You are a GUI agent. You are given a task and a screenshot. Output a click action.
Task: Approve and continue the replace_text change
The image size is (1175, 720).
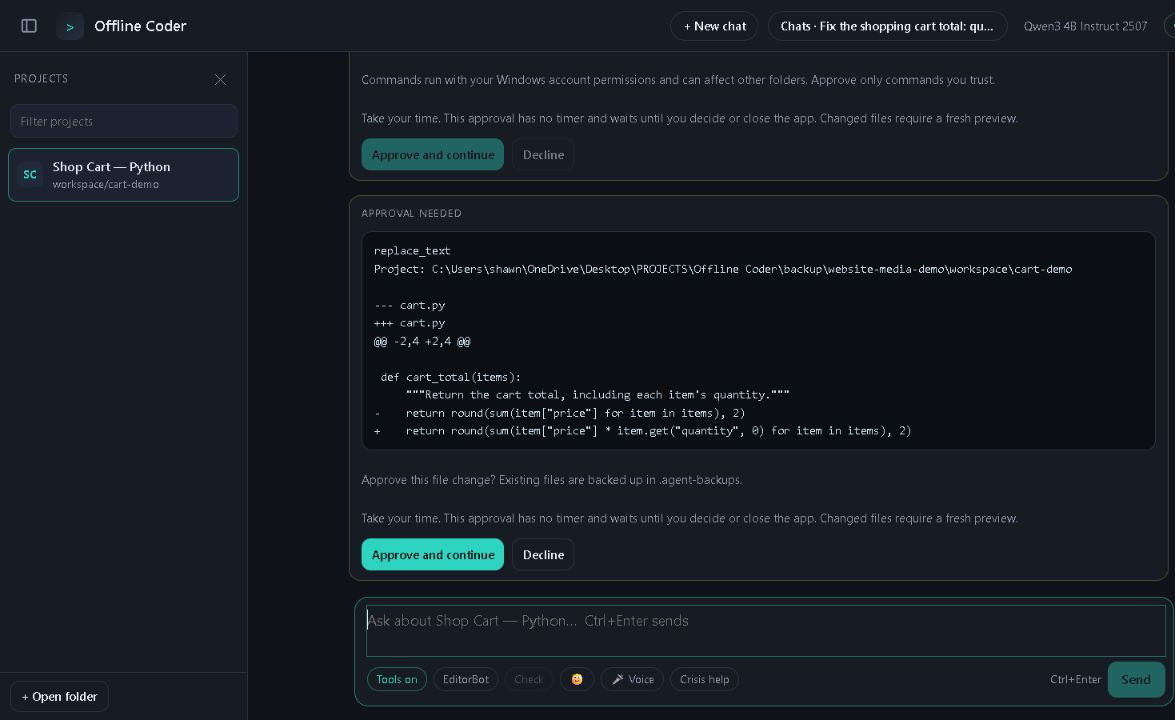pyautogui.click(x=432, y=555)
